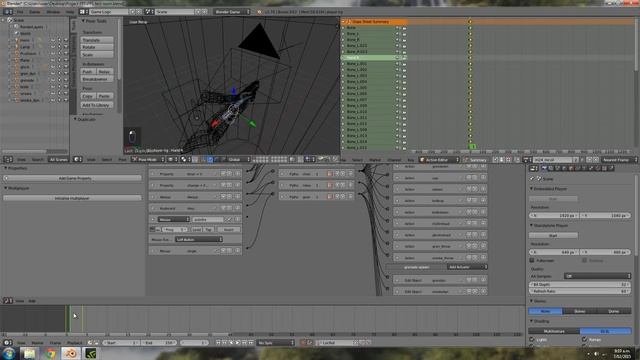Adjust the Bit Depth slider field
The width and height of the screenshot is (640, 360).
(x=580, y=284)
